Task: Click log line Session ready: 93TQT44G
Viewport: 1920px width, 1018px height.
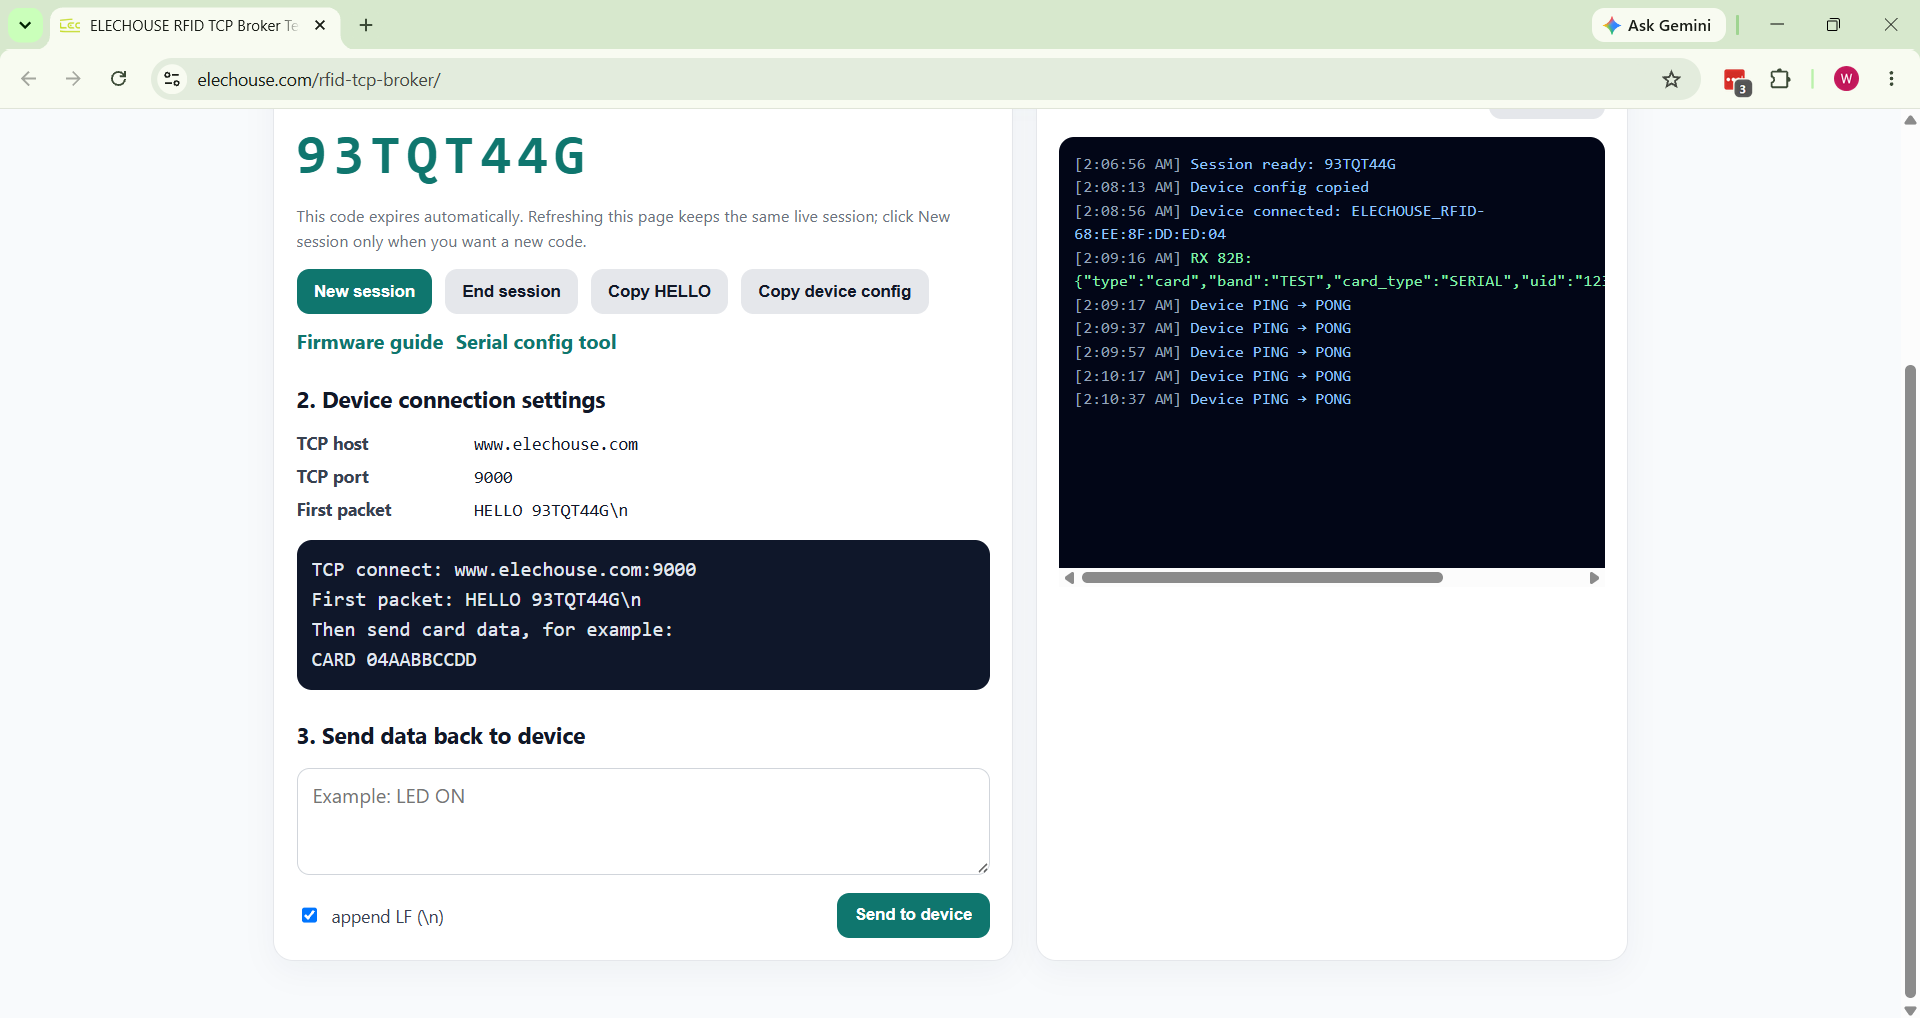Action: tap(1235, 164)
